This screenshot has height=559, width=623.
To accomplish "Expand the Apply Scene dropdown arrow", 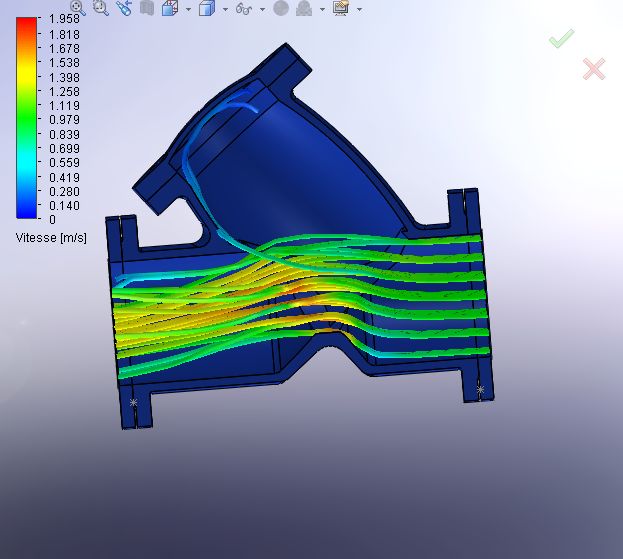I will point(322,9).
